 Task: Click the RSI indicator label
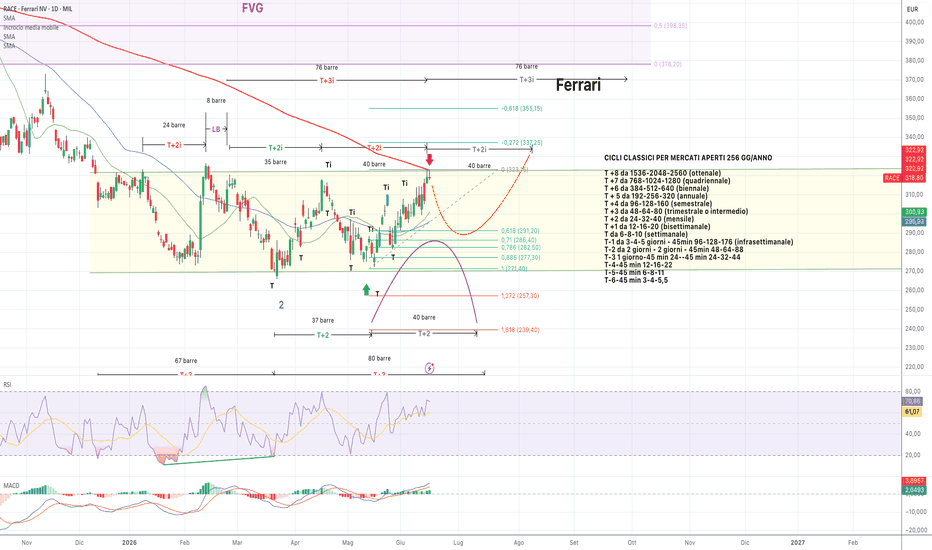click(x=7, y=385)
